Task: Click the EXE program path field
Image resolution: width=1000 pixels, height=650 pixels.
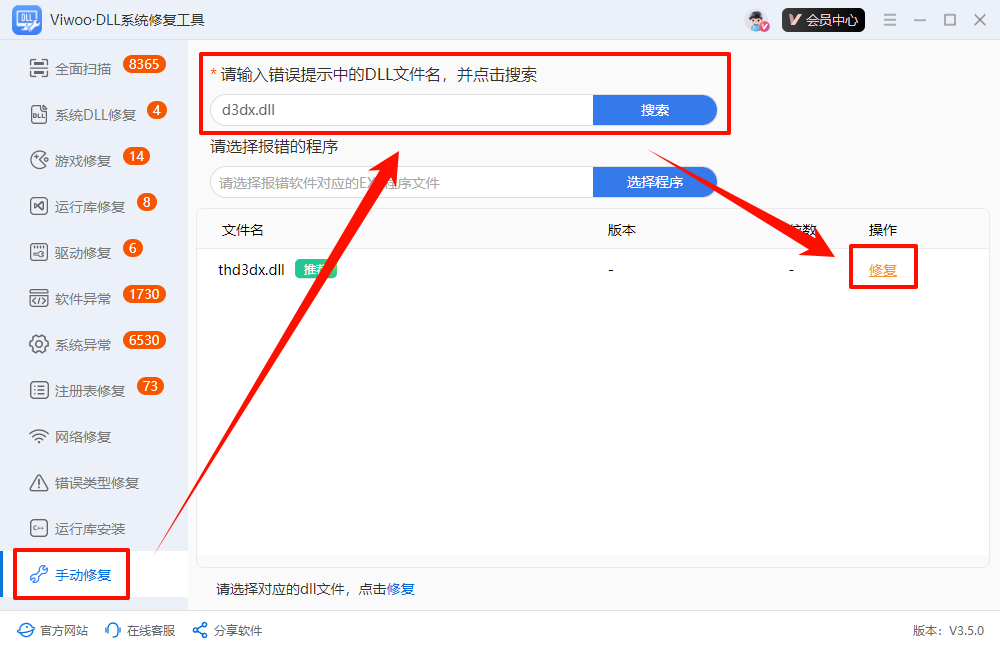Action: coord(401,183)
